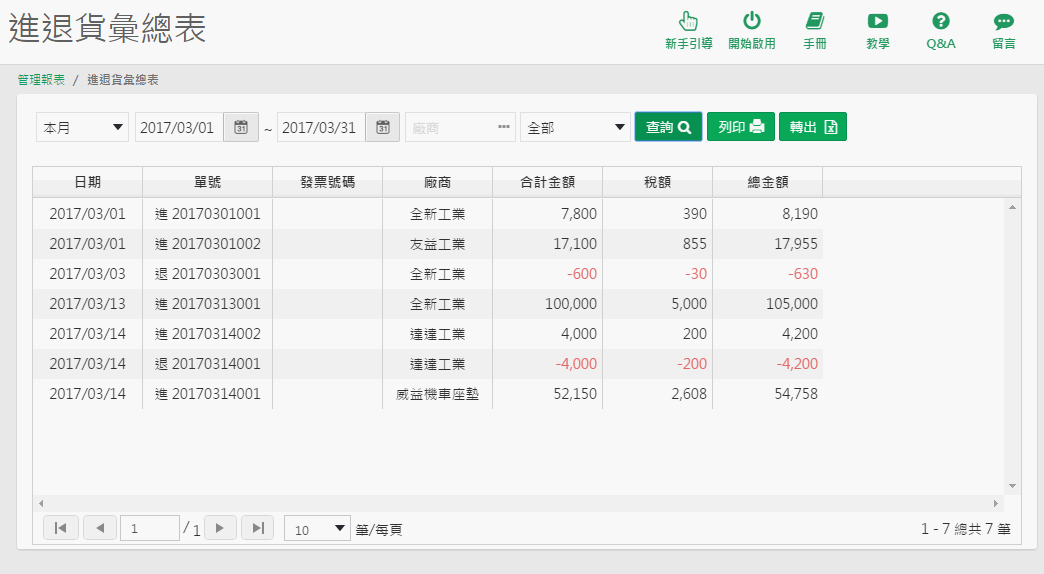Viewport: 1044px width, 574px height.
Task: Click total amount 105,000
Action: coord(792,304)
